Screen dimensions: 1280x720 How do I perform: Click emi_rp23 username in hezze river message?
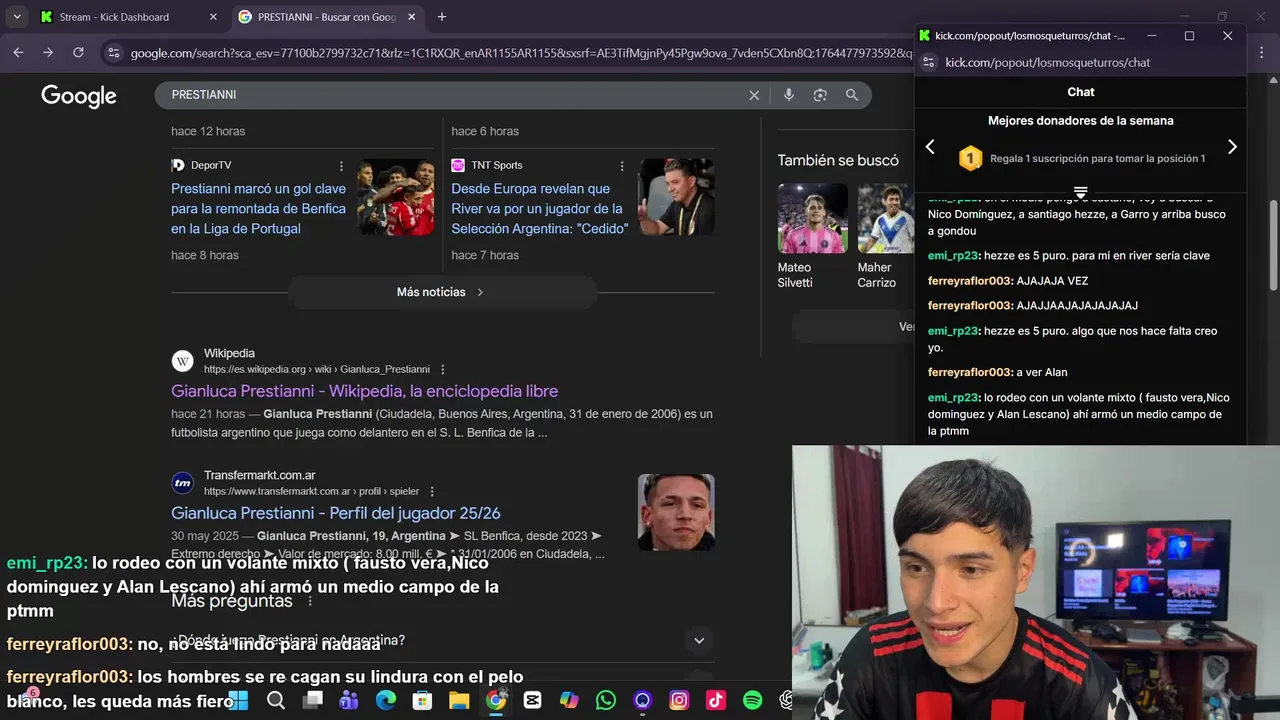[953, 256]
